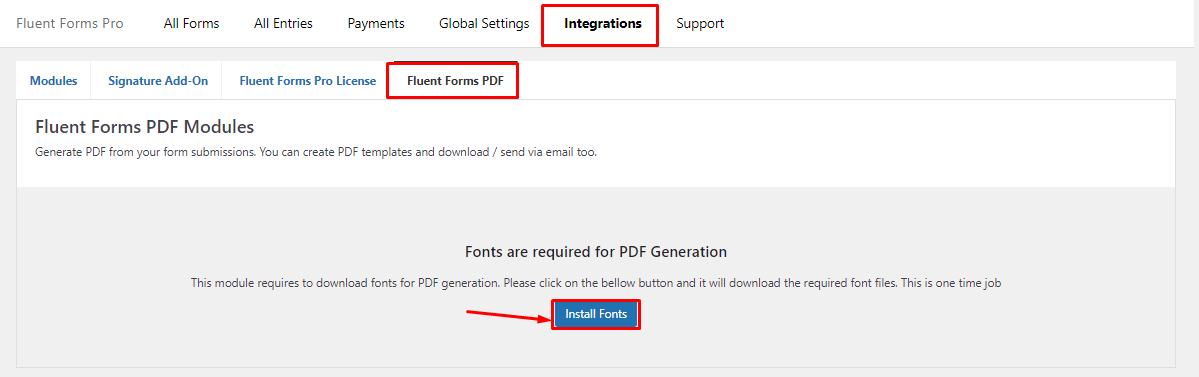Click the 'This is one time job' sentence
The image size is (1199, 377).
(x=950, y=283)
